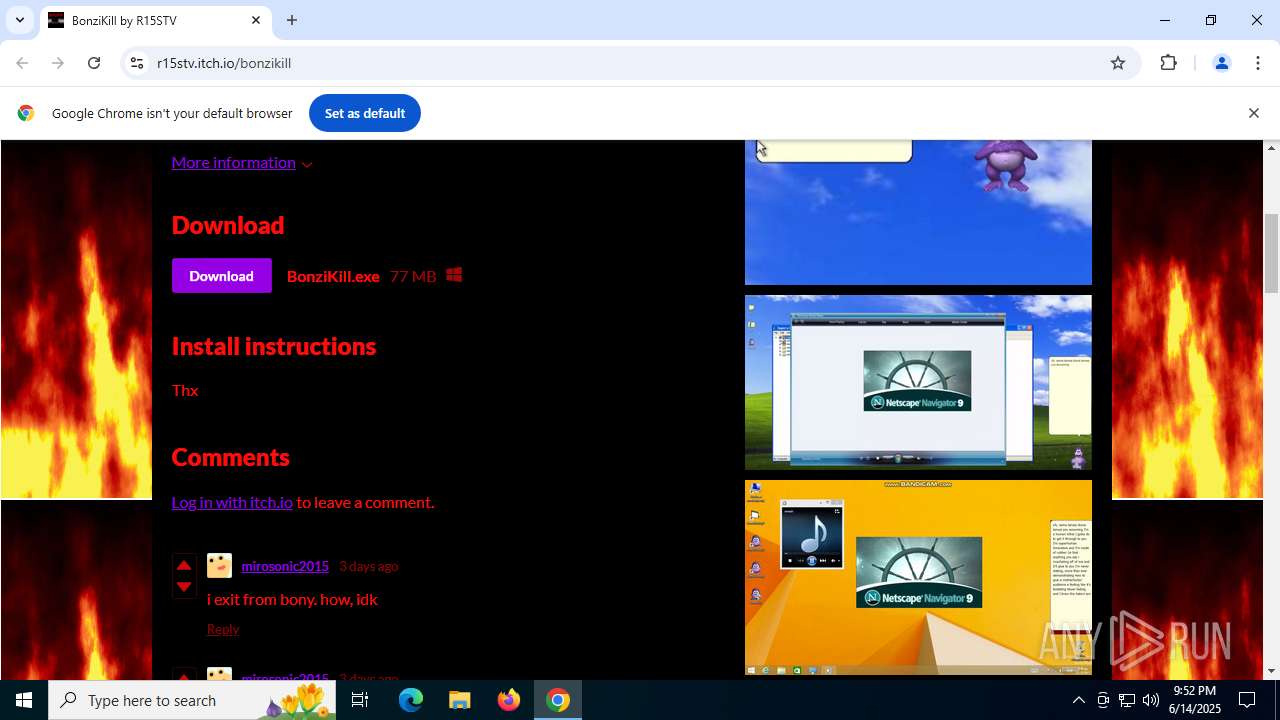Downvote first mirosonic2015 comment

184,587
